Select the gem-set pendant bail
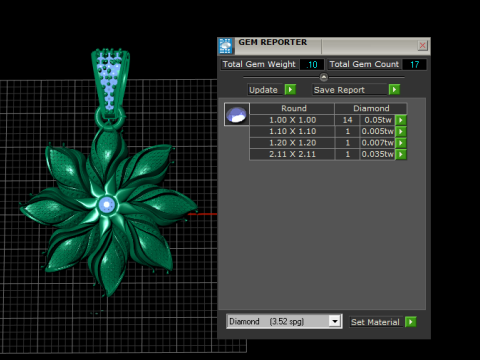 click(x=110, y=83)
